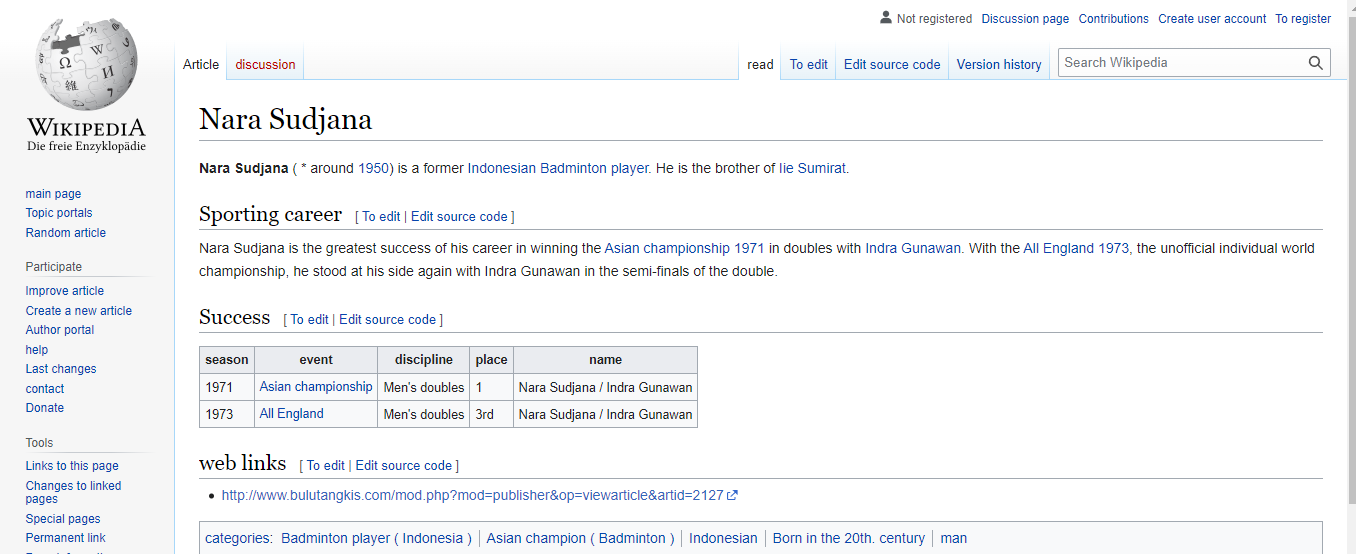Click Asian championship link in table
Screen dimensions: 1356x554
(x=315, y=387)
